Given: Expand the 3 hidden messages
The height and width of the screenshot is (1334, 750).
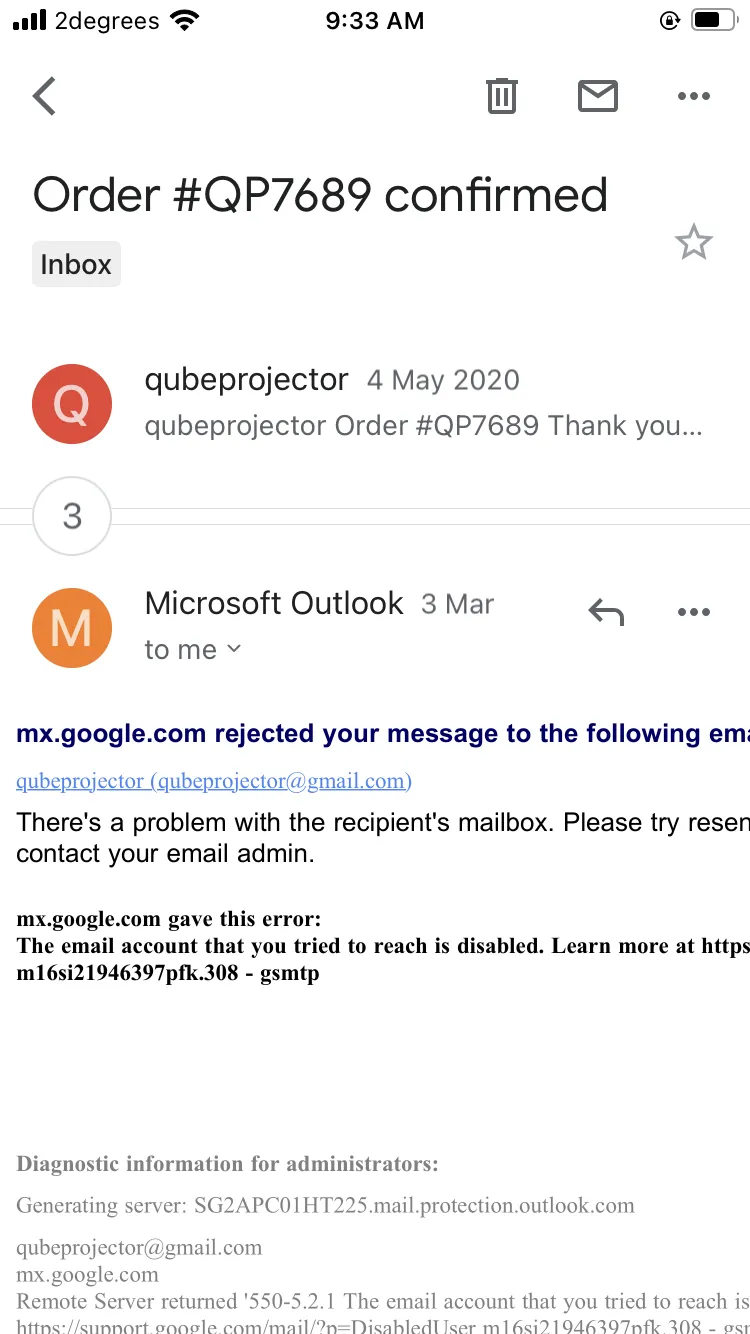Looking at the screenshot, I should coord(72,516).
